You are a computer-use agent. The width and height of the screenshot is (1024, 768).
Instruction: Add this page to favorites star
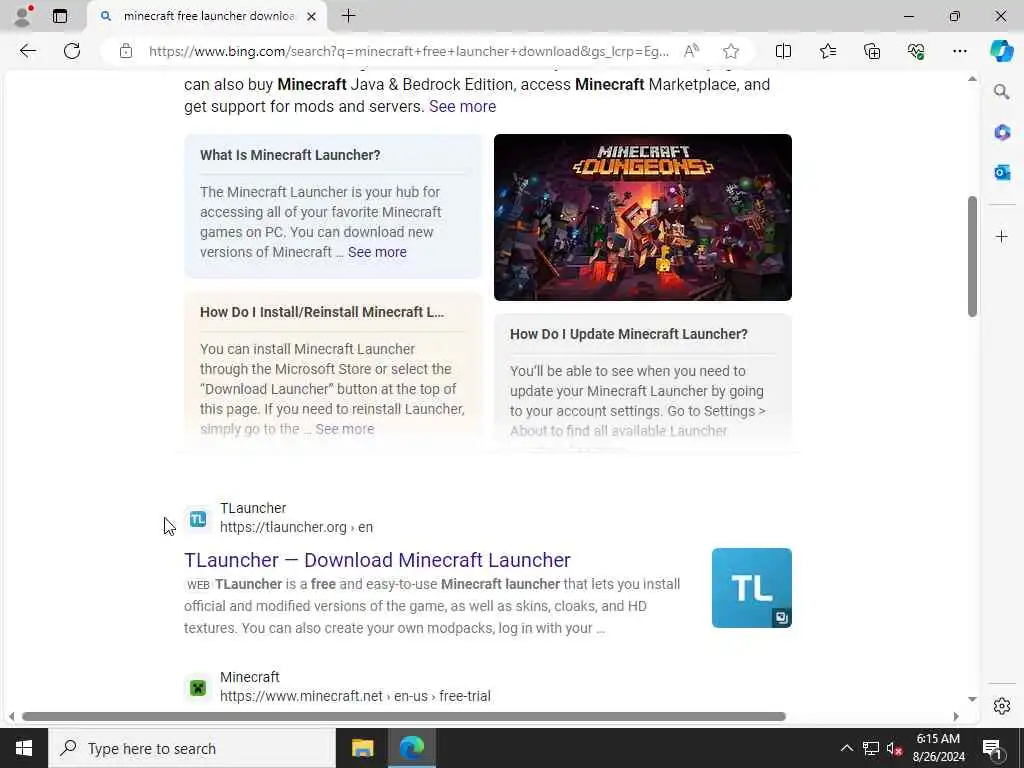(x=731, y=51)
